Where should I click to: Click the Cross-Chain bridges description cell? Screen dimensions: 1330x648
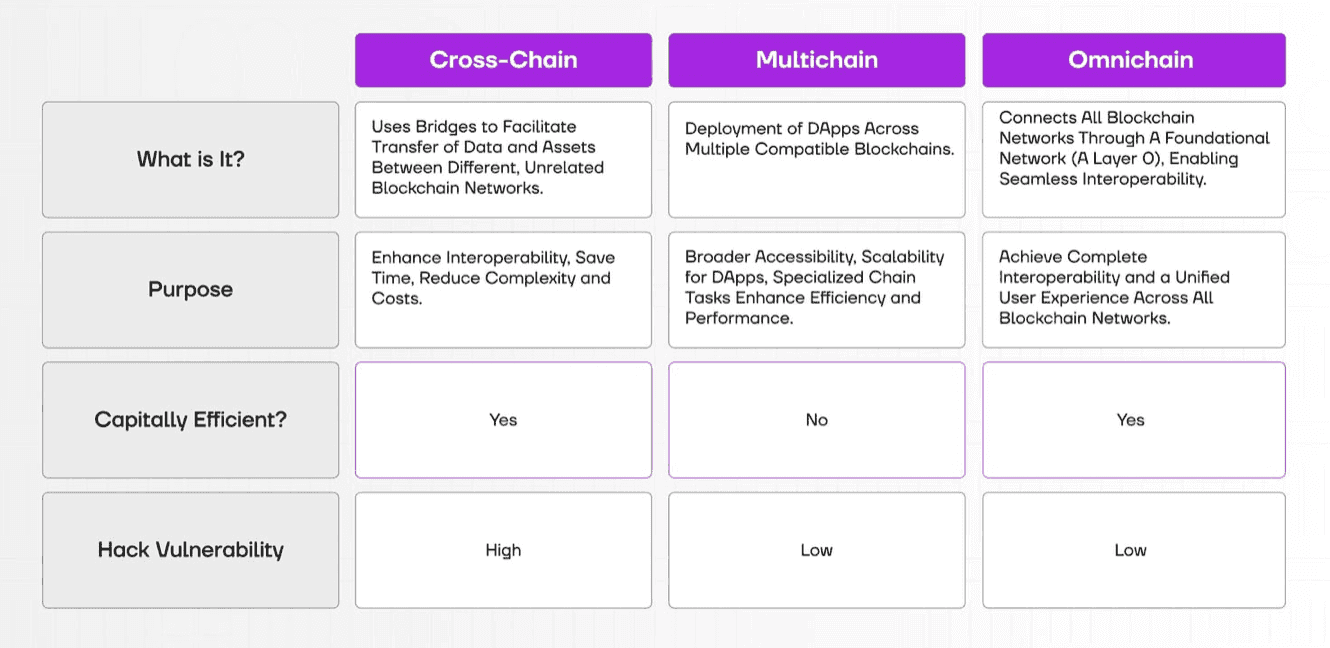tap(503, 159)
